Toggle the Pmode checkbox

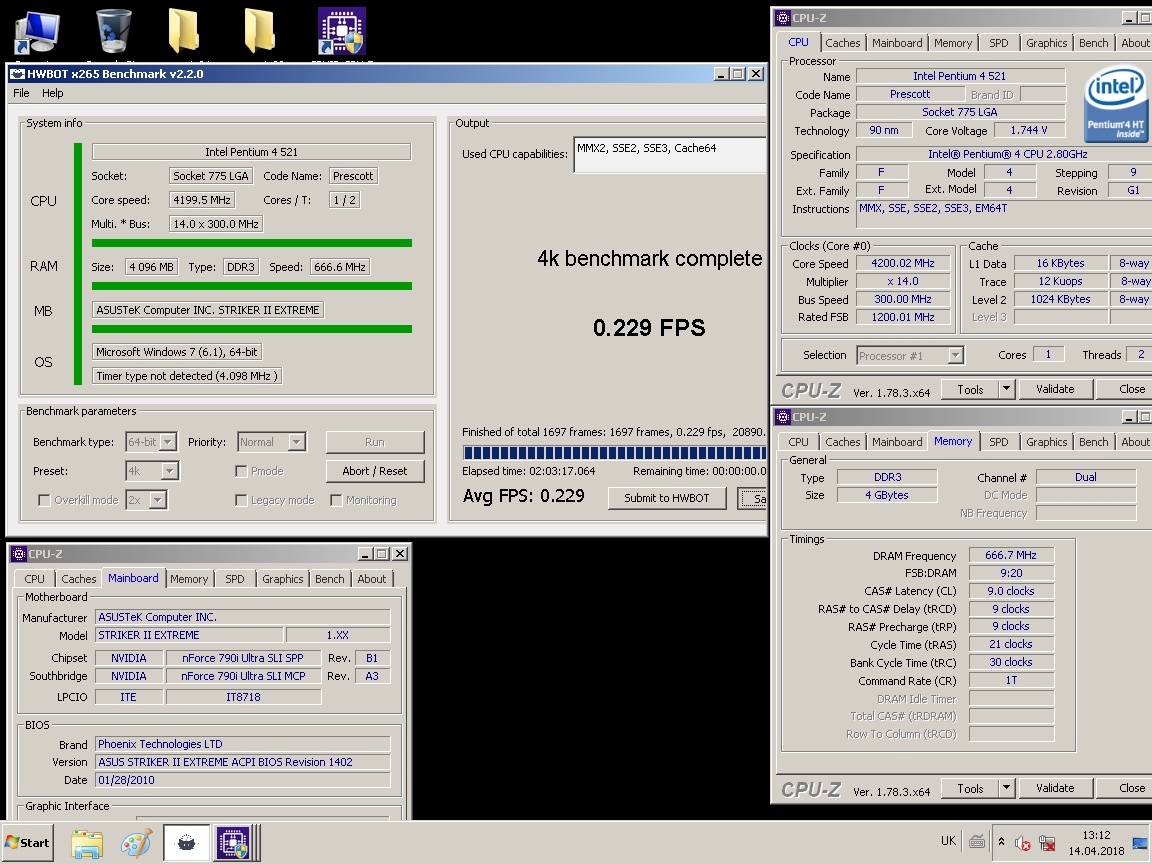tap(241, 471)
